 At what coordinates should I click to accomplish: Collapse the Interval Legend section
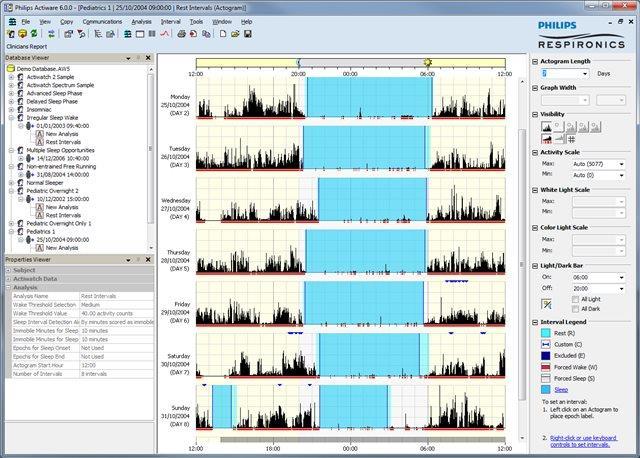(x=535, y=322)
